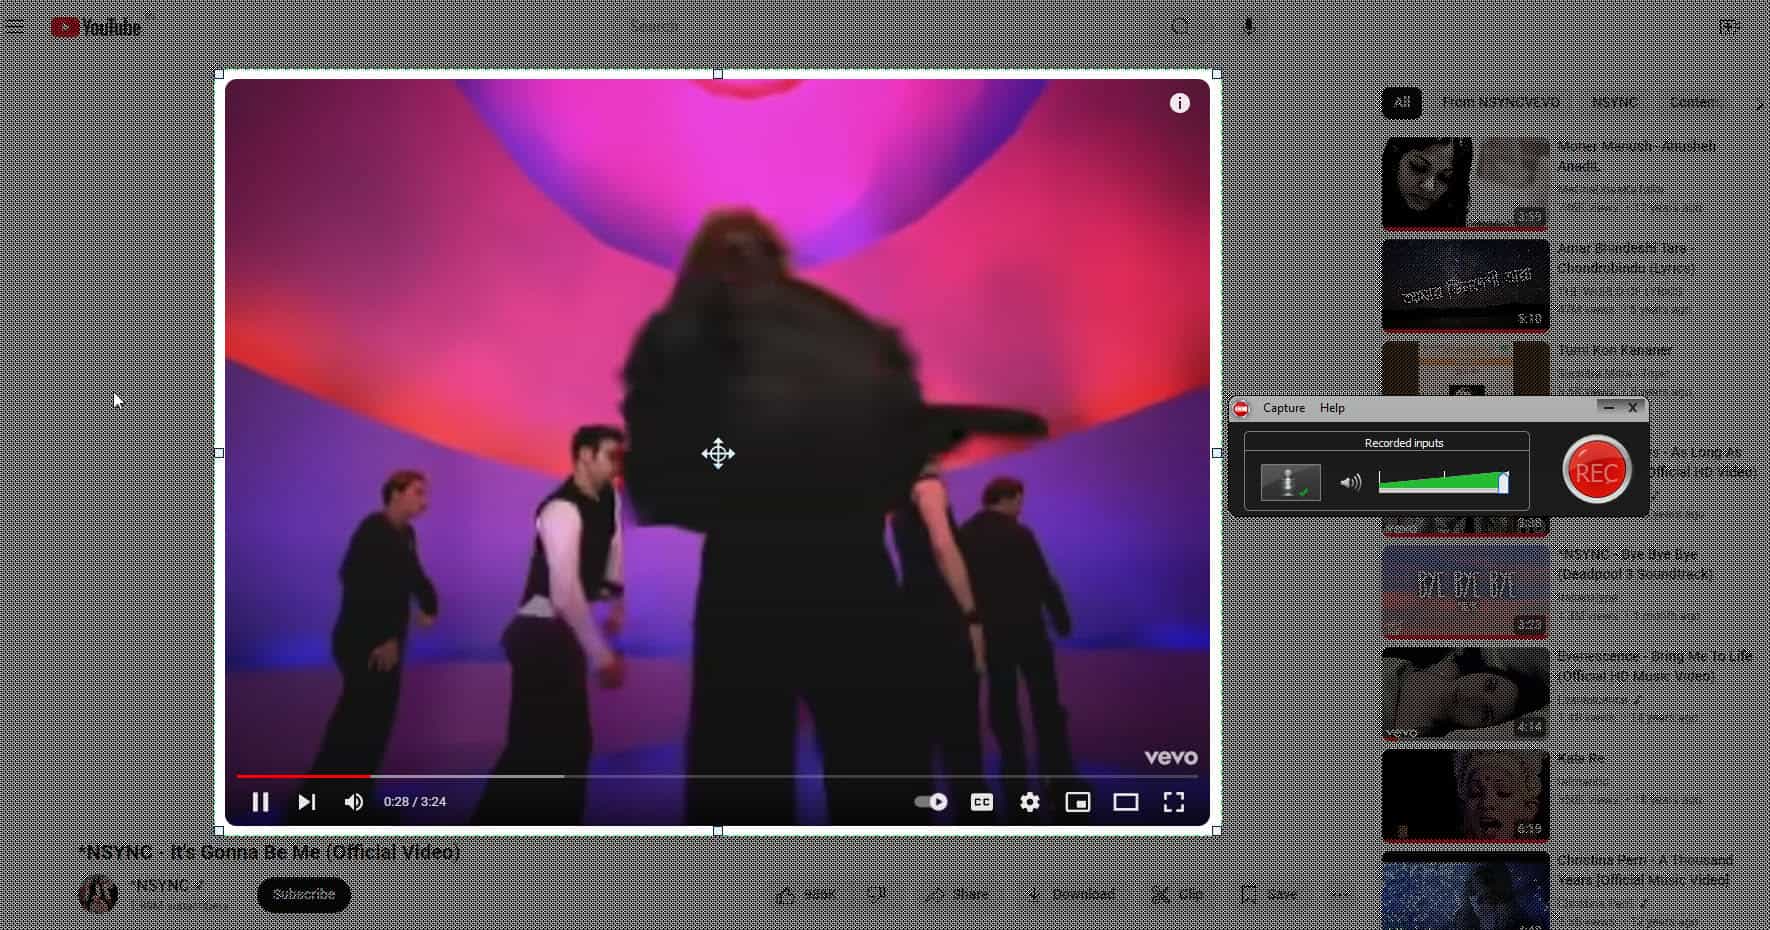Subscribe to the *NSYNC channel
The height and width of the screenshot is (930, 1770).
pos(304,894)
